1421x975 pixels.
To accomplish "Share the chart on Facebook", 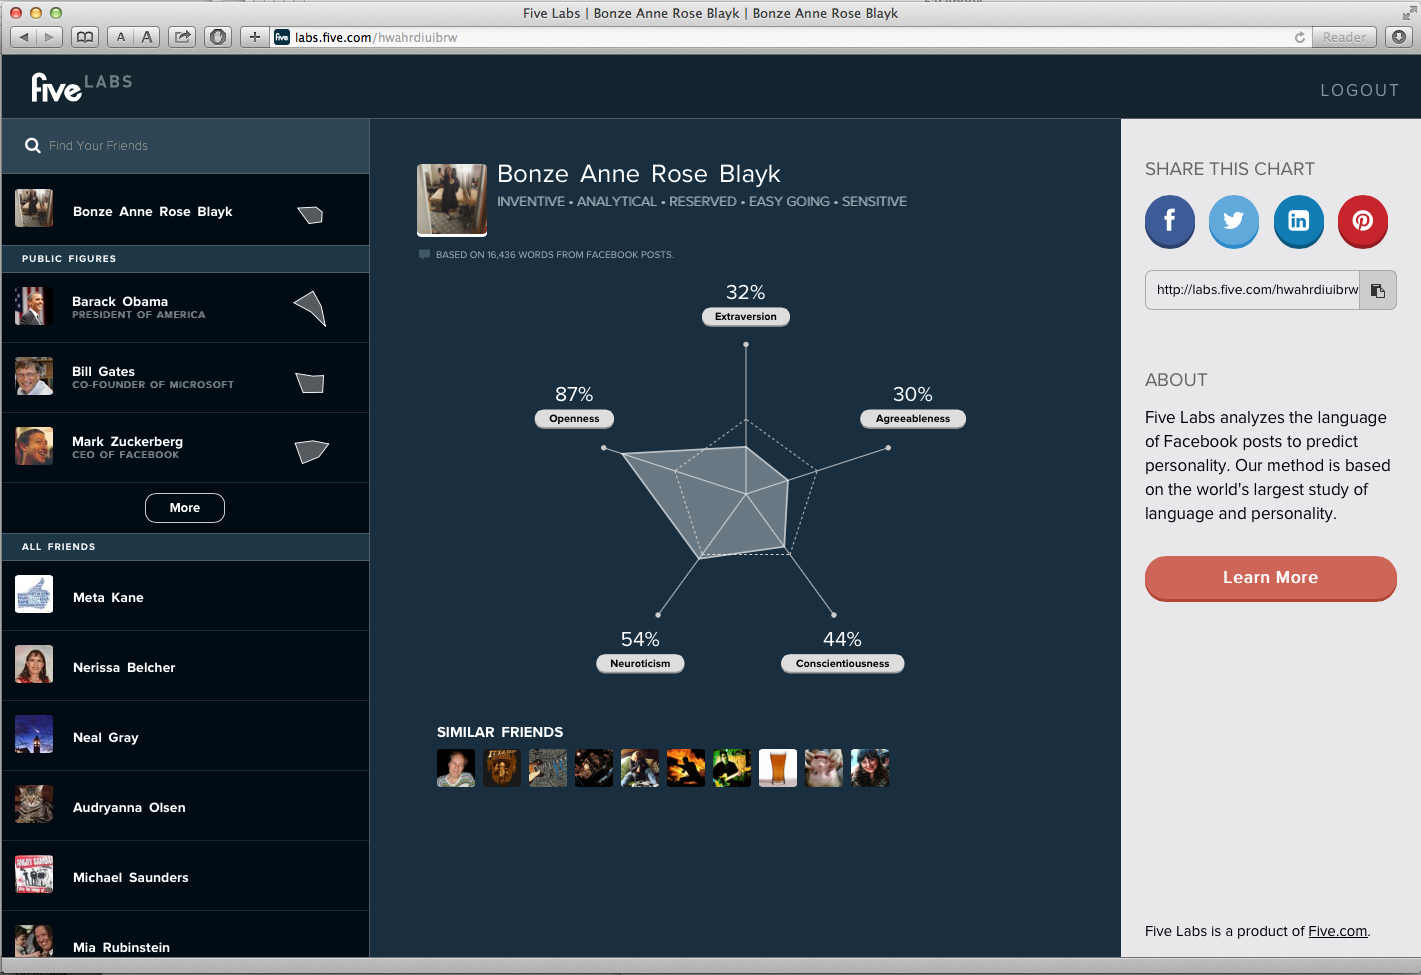I will point(1169,222).
